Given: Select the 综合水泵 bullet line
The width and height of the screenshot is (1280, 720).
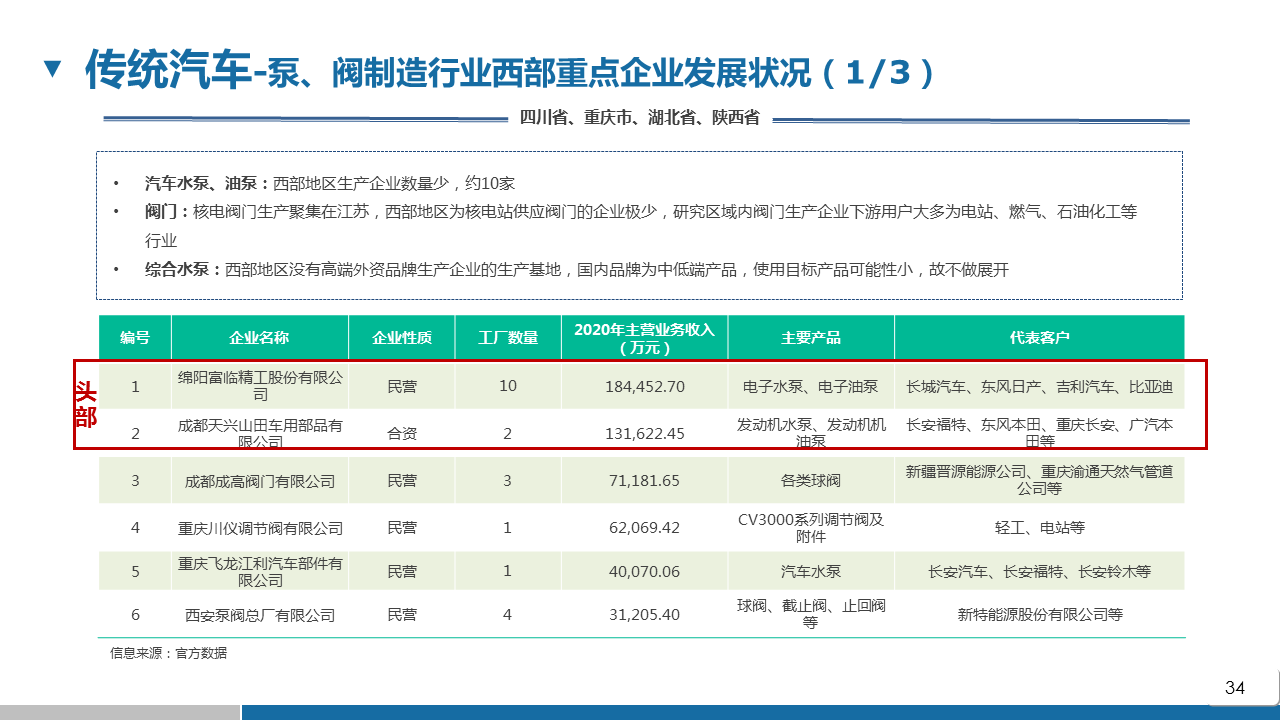Looking at the screenshot, I should point(576,270).
